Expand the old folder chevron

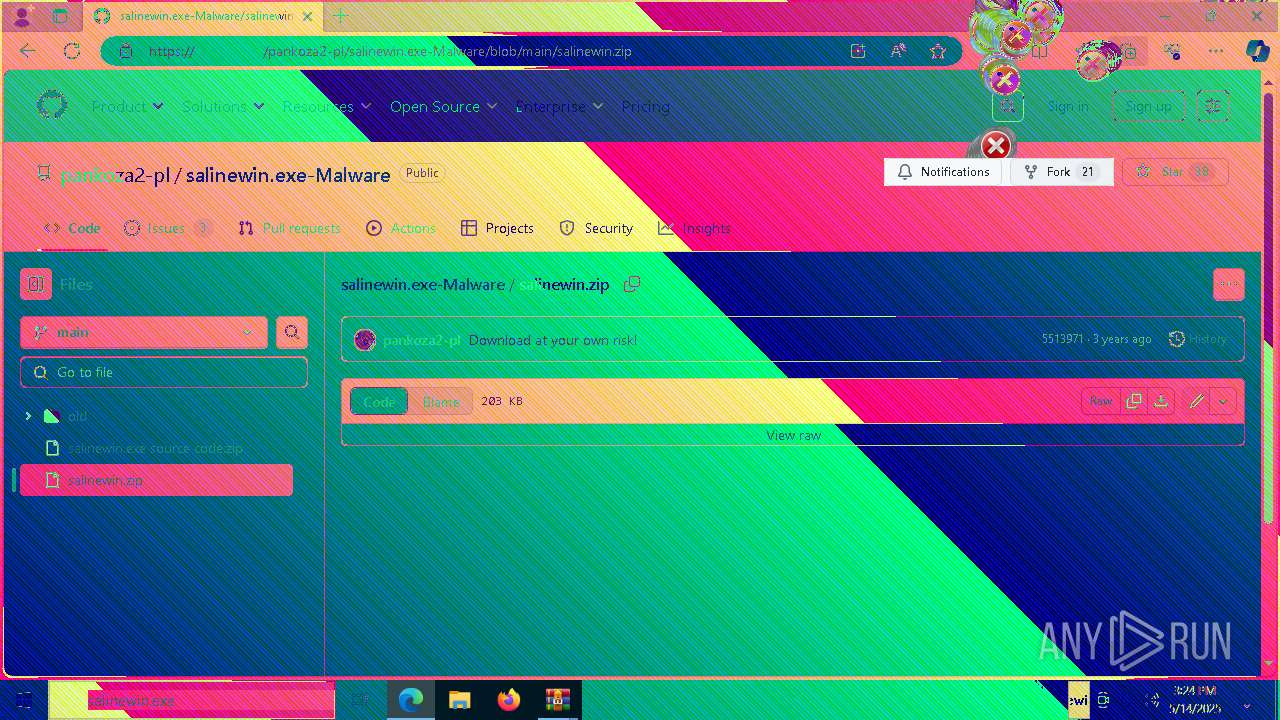28,416
